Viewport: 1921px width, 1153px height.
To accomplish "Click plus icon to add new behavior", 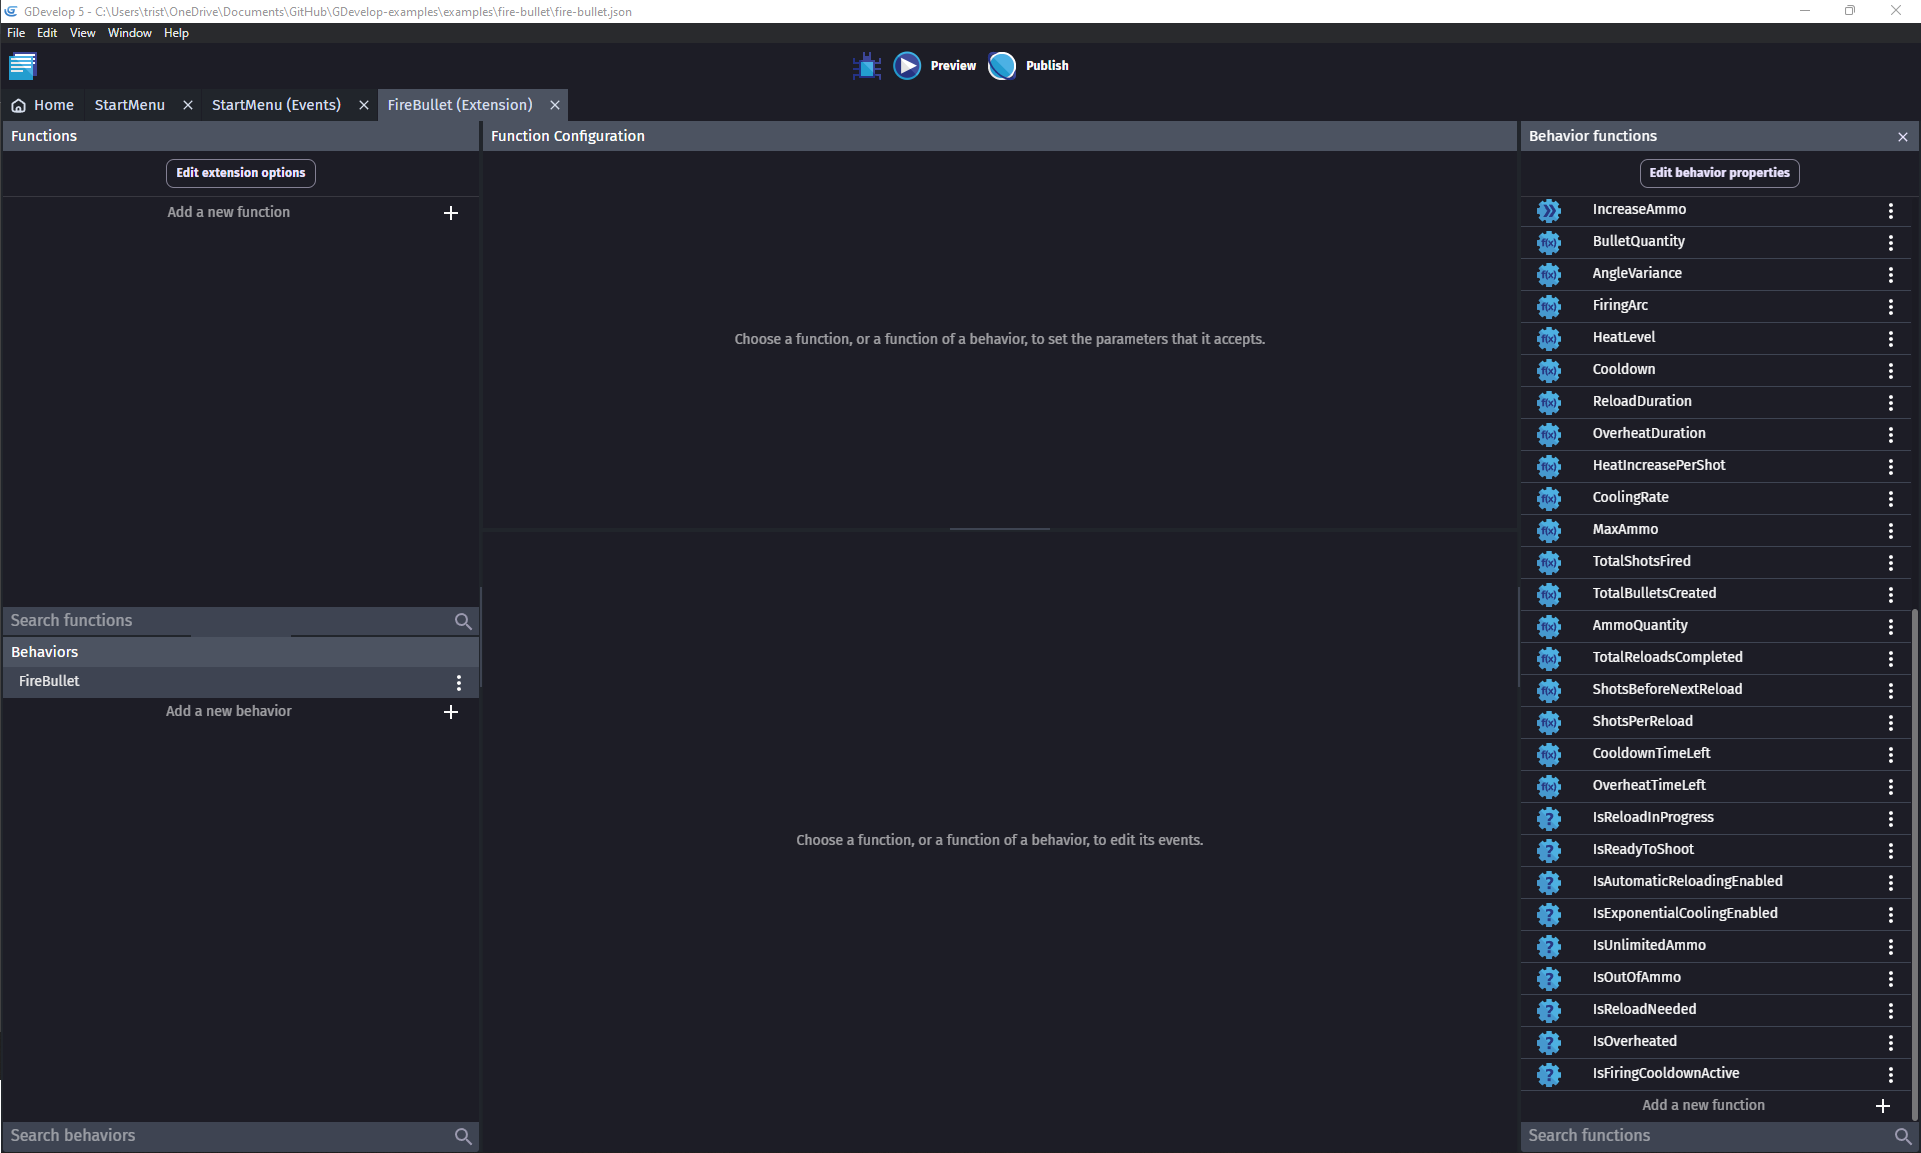I will tap(451, 712).
